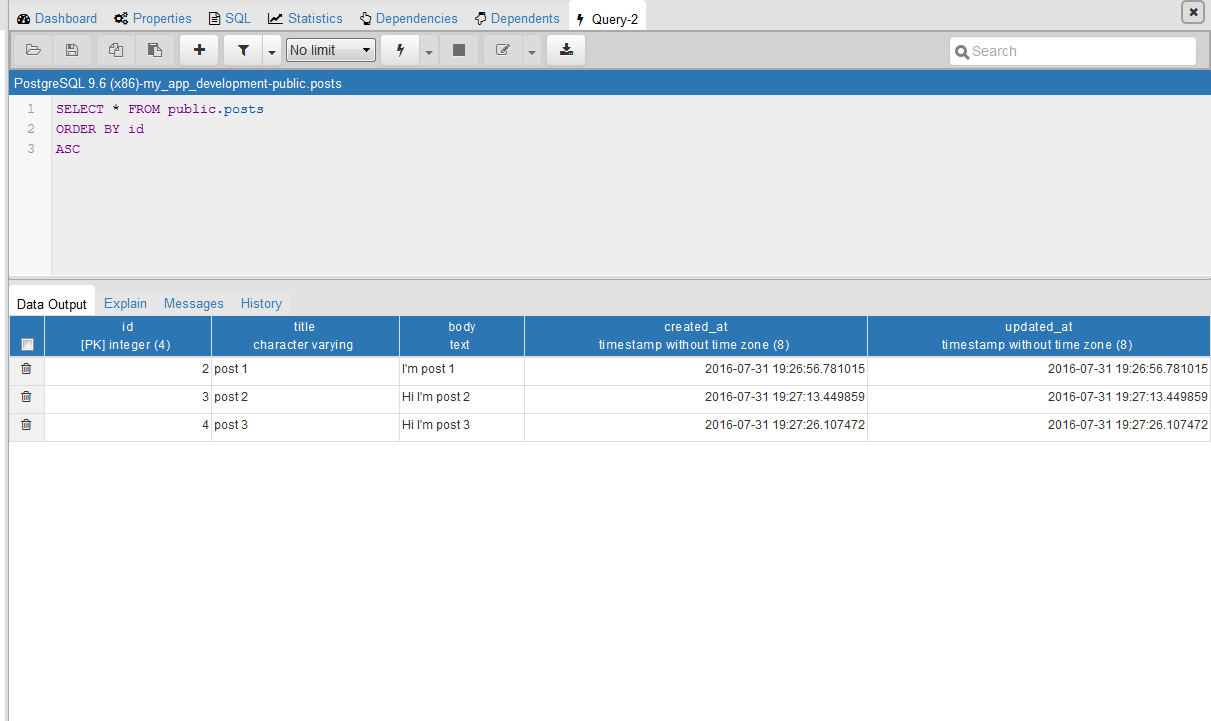Open the History tab in Data Output
This screenshot has height=721, width=1211.
(260, 303)
